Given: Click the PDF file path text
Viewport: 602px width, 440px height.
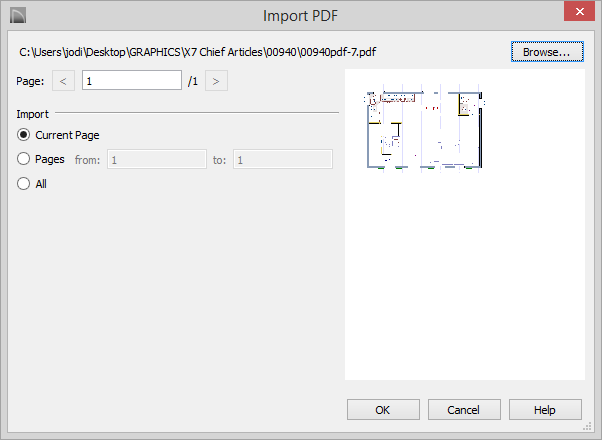Looking at the screenshot, I should tap(198, 52).
